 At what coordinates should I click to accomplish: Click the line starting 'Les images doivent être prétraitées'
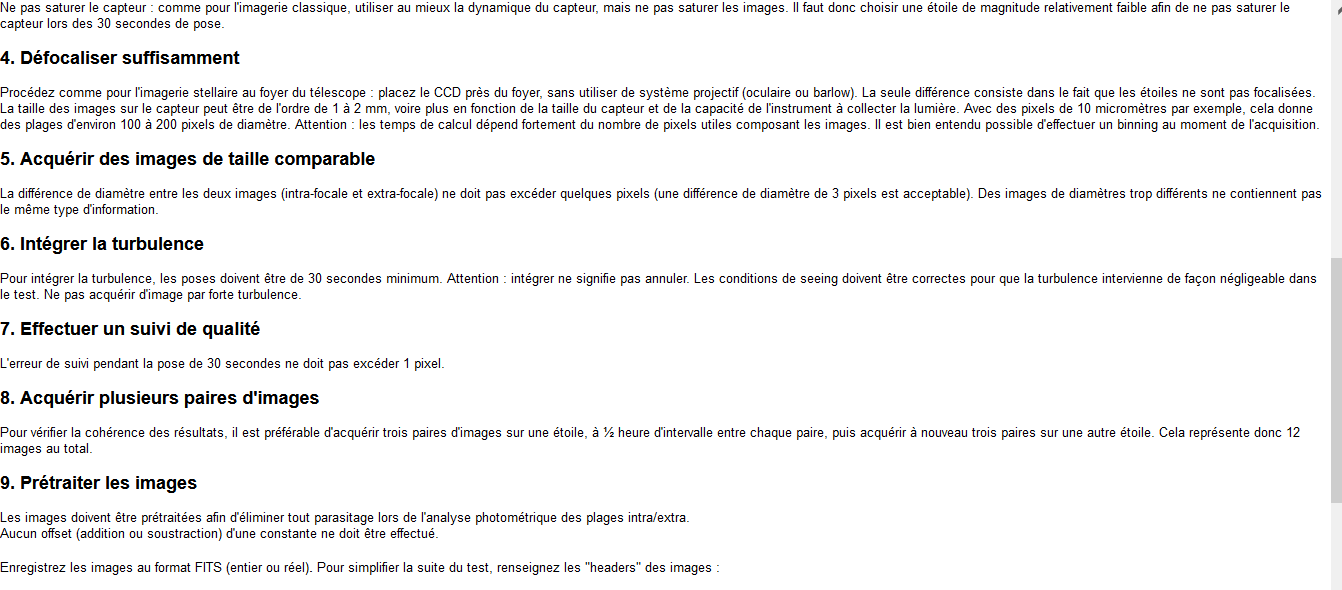(345, 517)
